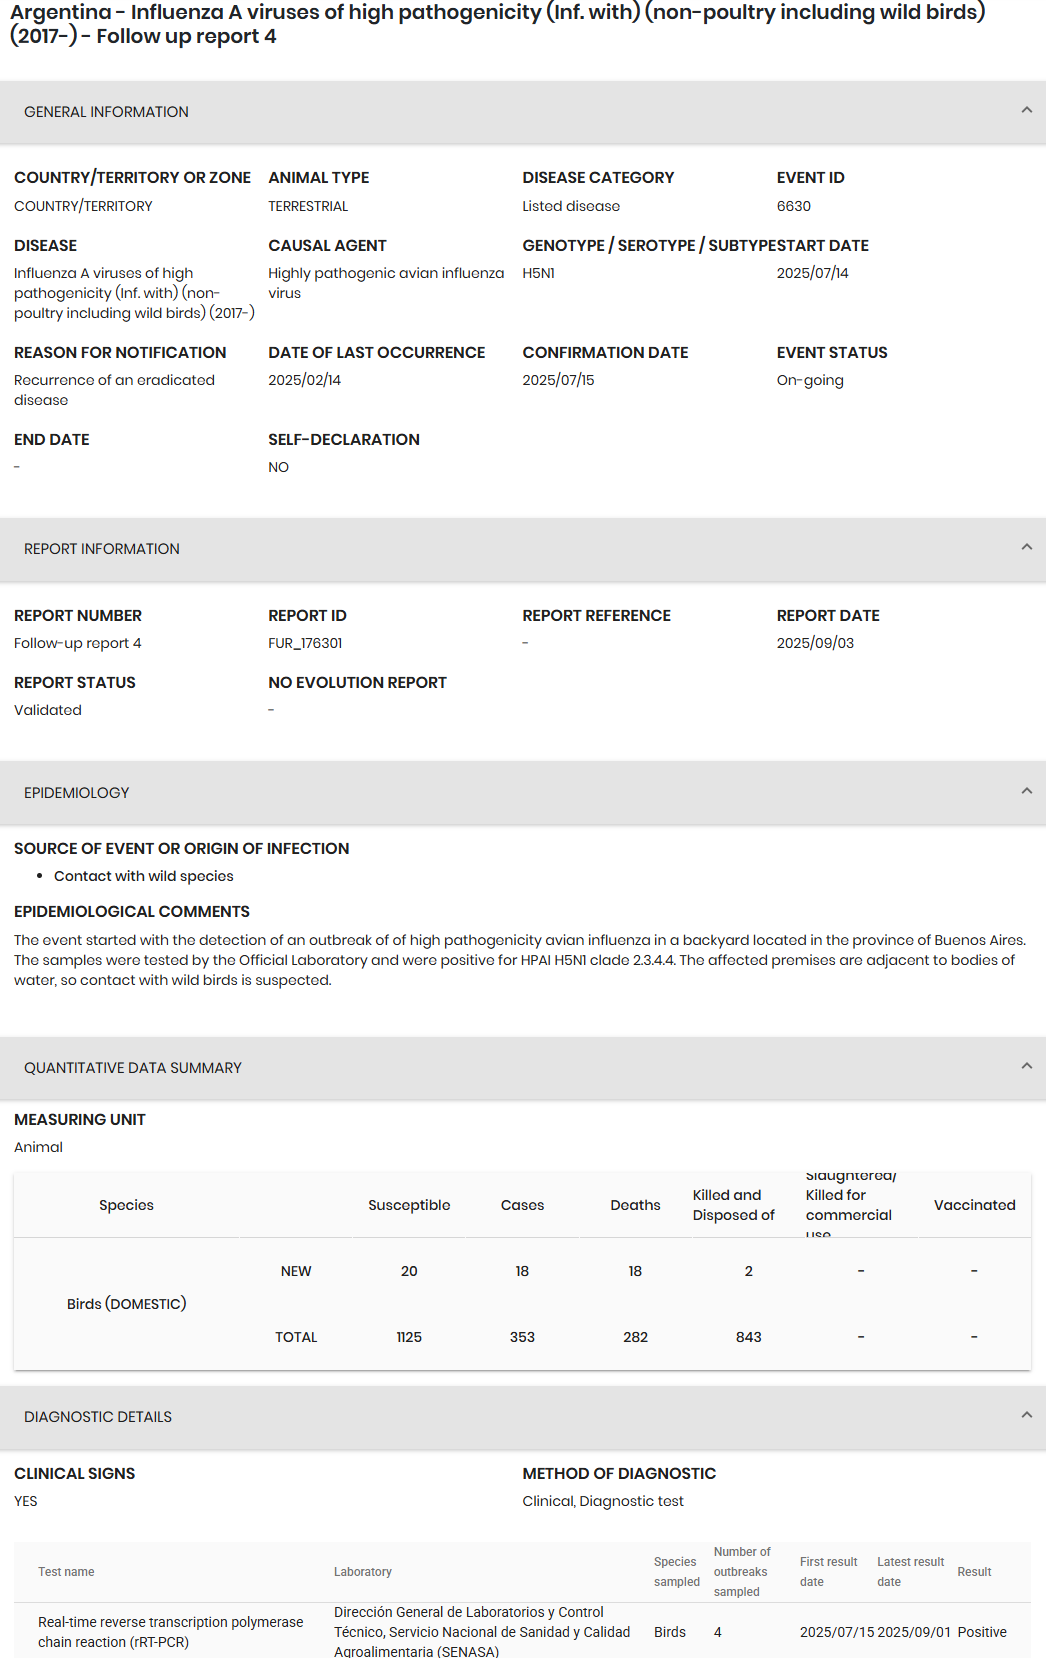This screenshot has width=1046, height=1658.
Task: Toggle the Diagnostic Details chevron arrow
Action: coord(1026,1415)
